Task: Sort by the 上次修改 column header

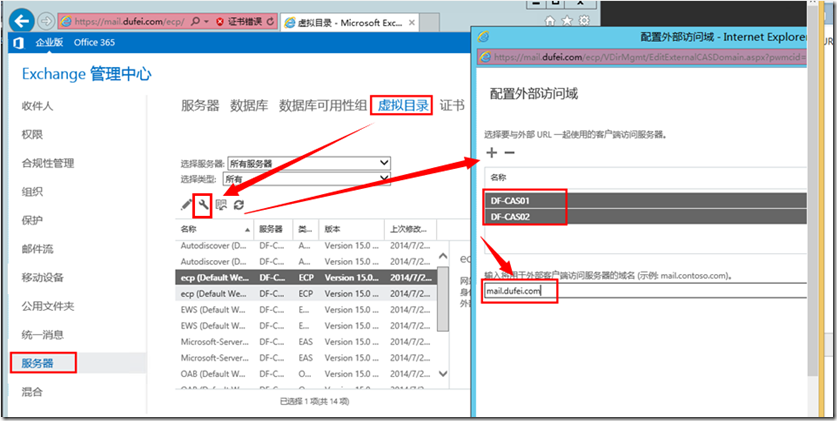Action: click(x=410, y=229)
